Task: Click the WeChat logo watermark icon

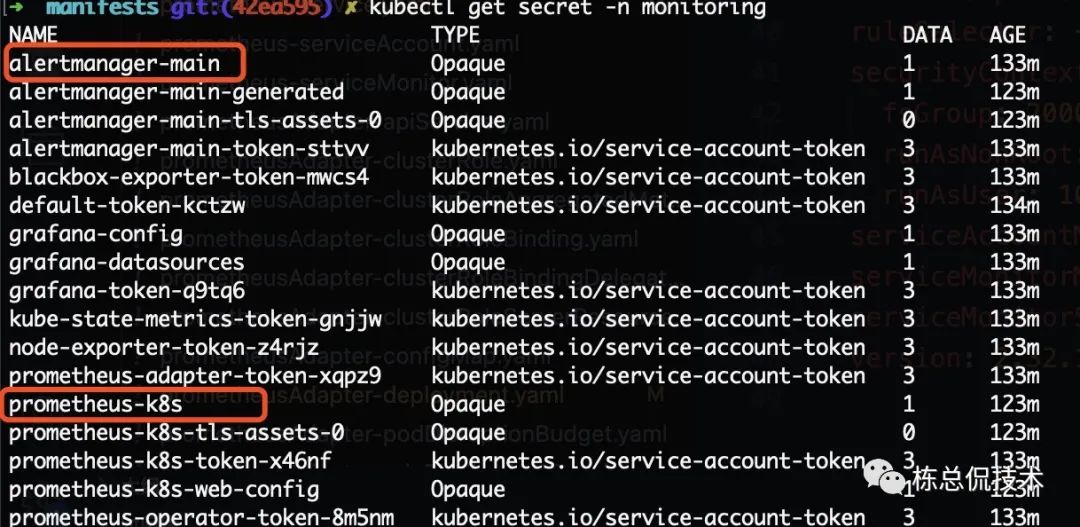Action: point(892,472)
